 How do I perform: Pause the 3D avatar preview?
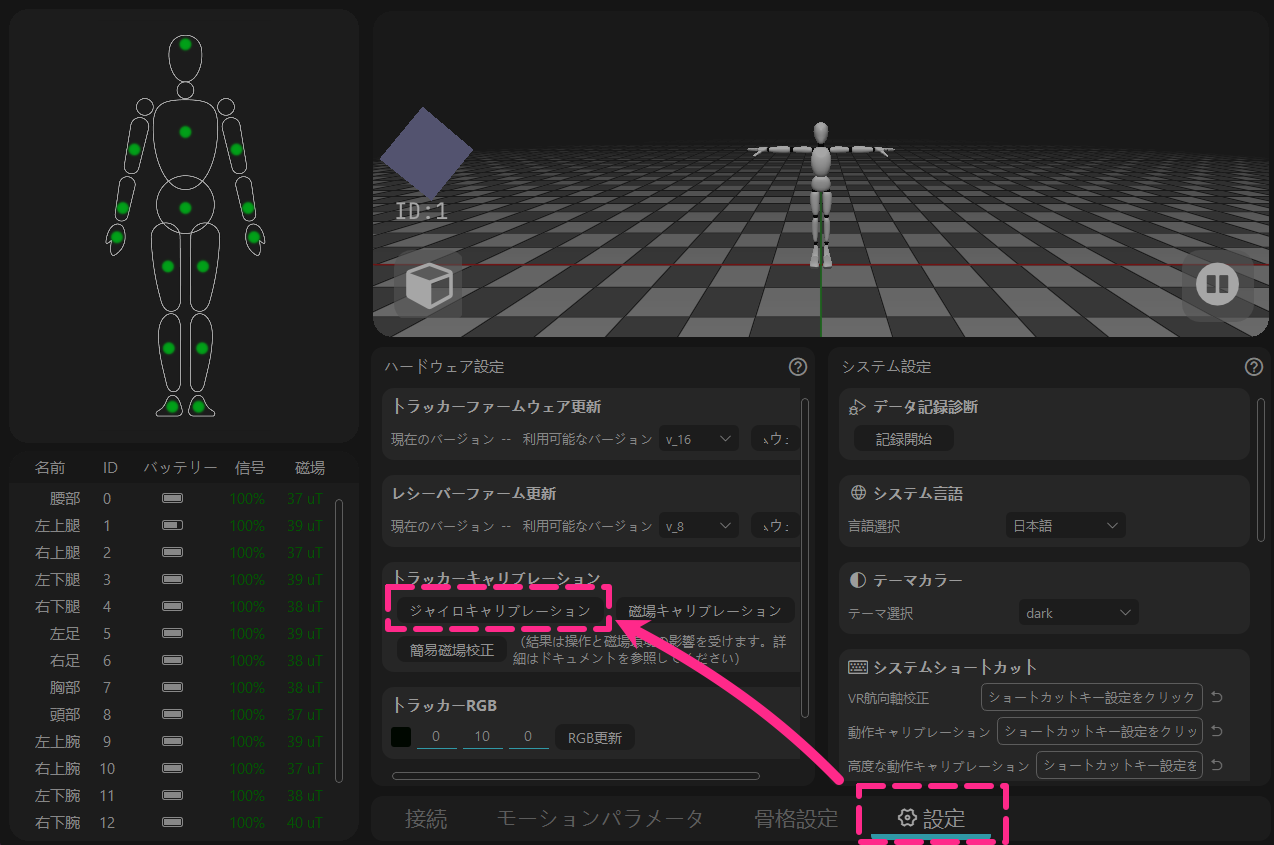[x=1217, y=285]
